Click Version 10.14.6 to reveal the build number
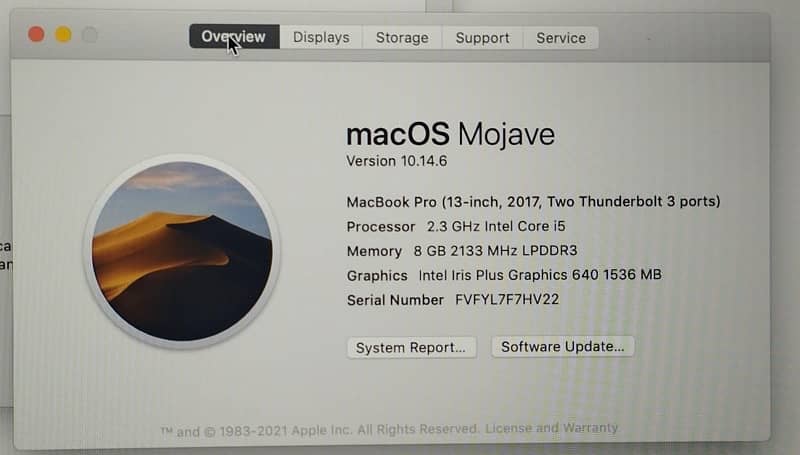 coord(396,161)
